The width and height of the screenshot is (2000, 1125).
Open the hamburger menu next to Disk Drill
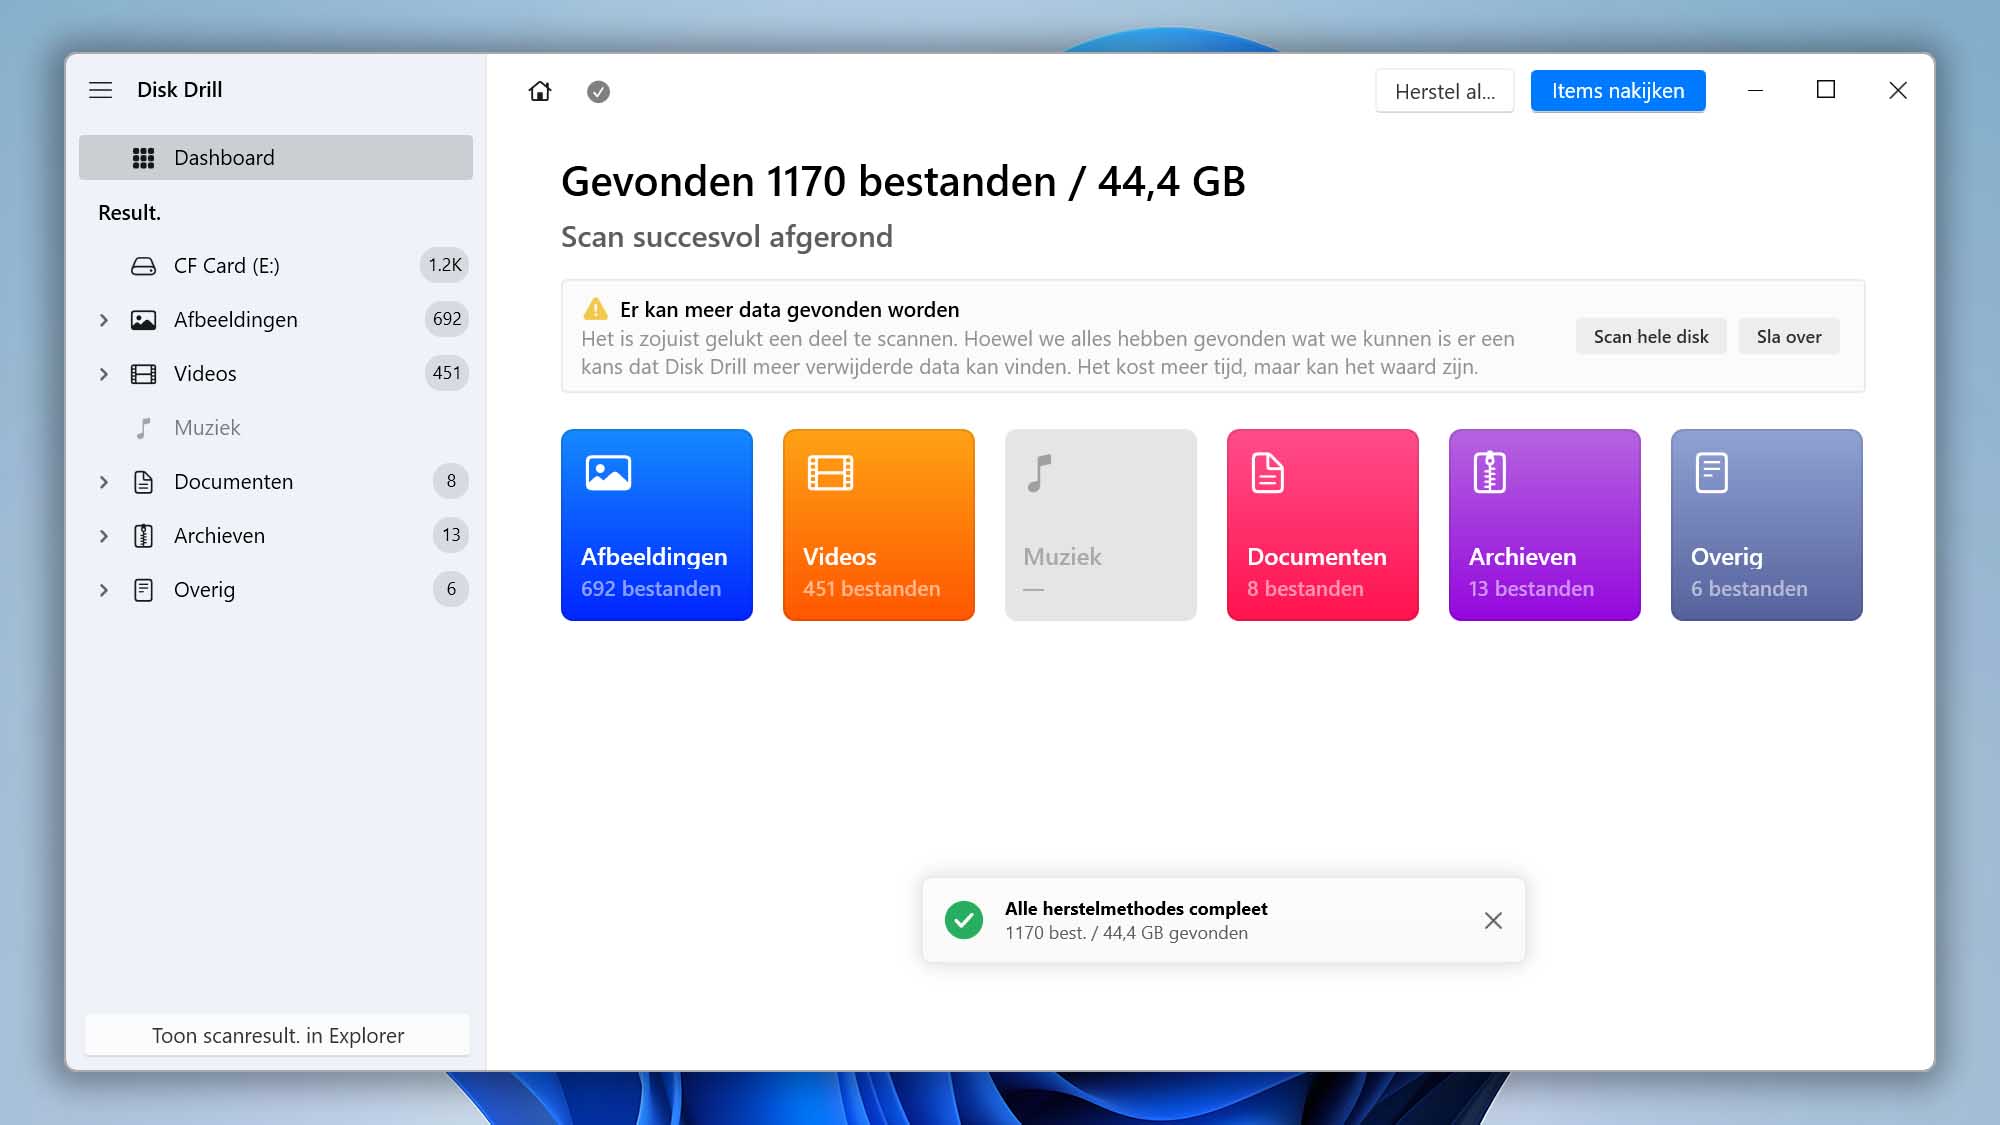(x=100, y=90)
